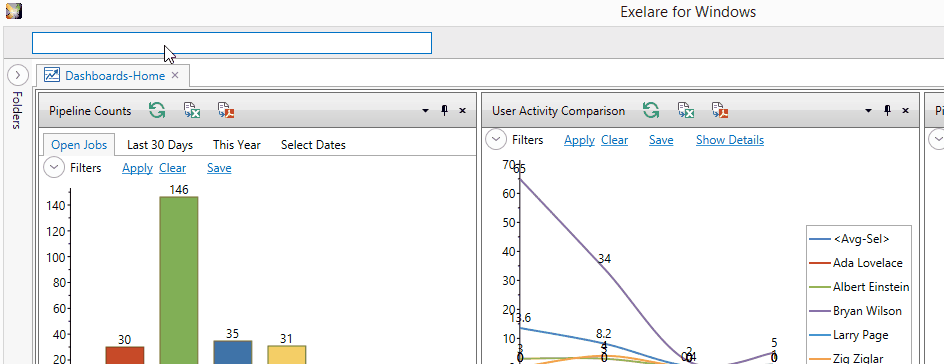
Task: Save filters in User Activity Comparison
Action: coord(661,140)
